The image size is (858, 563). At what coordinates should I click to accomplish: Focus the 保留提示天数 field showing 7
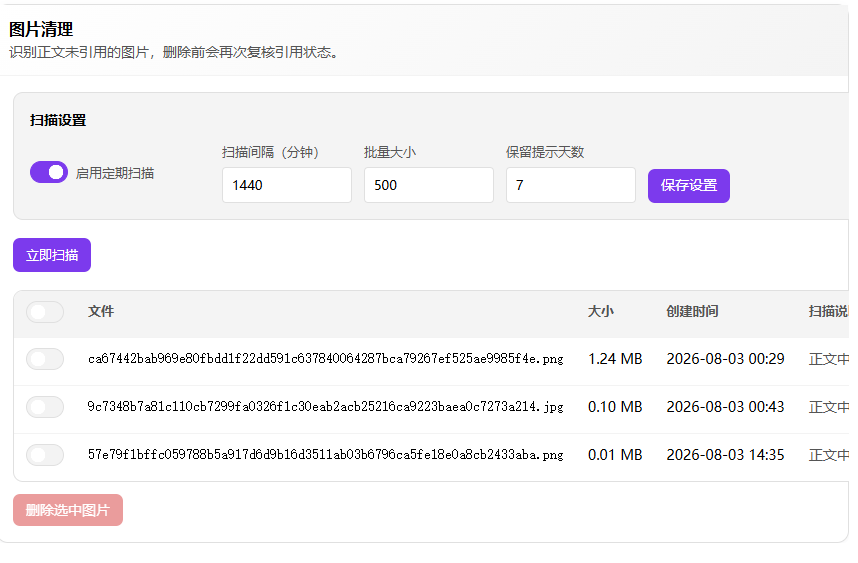click(571, 185)
